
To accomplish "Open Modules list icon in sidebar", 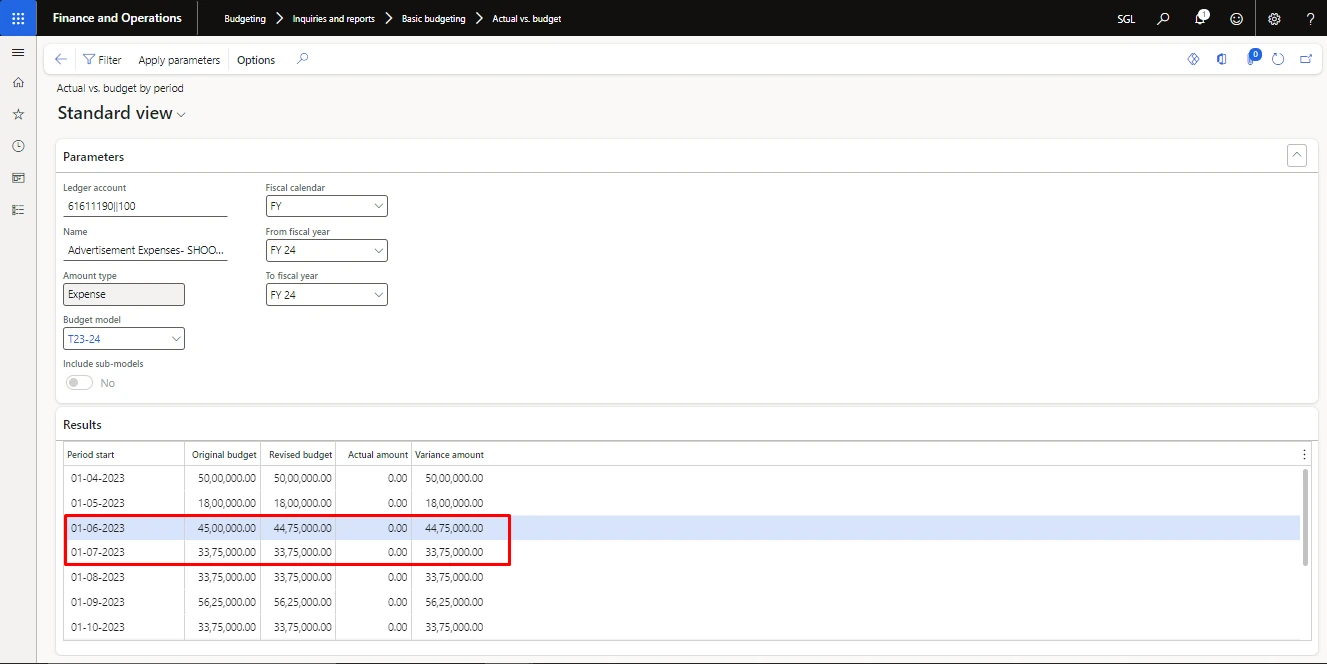I will click(18, 210).
